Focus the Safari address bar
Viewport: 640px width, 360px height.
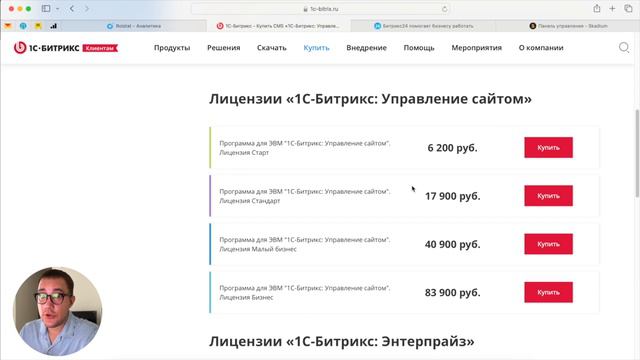[x=320, y=9]
